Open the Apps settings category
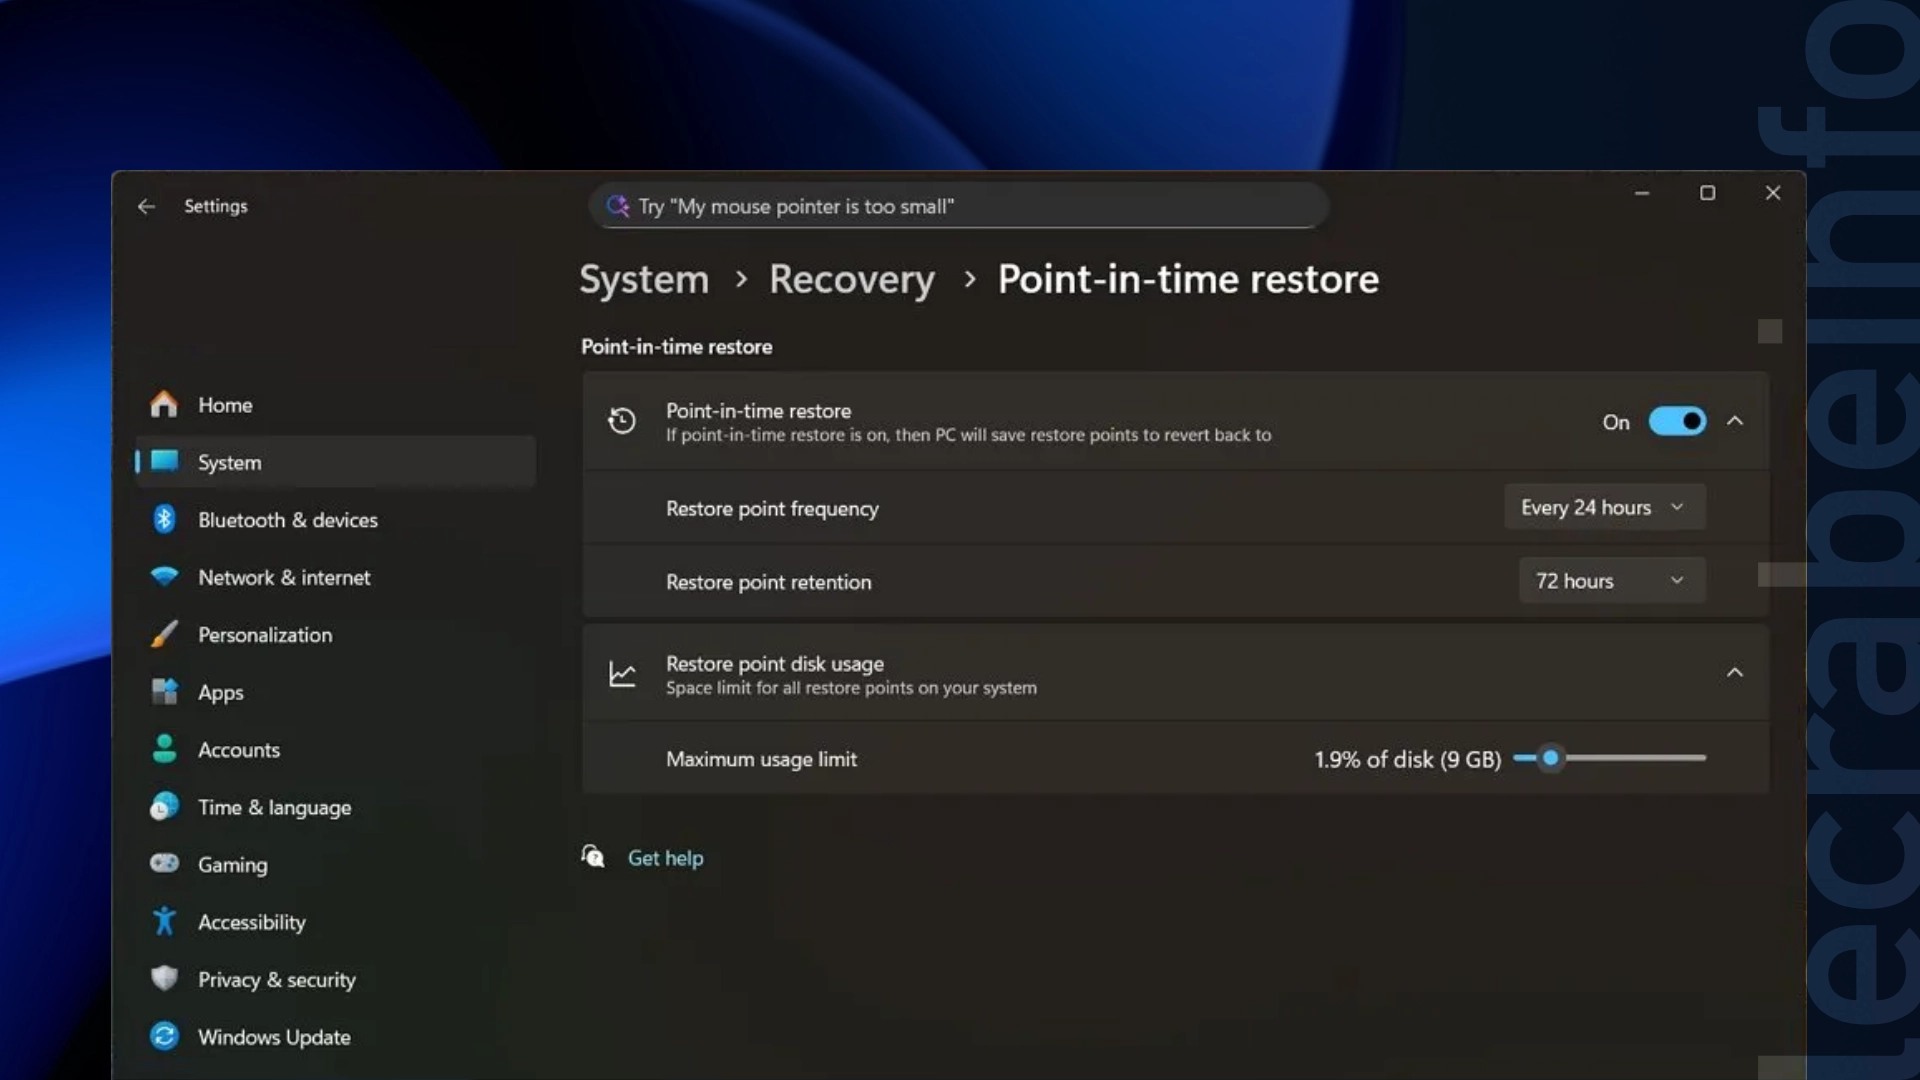This screenshot has width=1920, height=1080. coord(221,692)
